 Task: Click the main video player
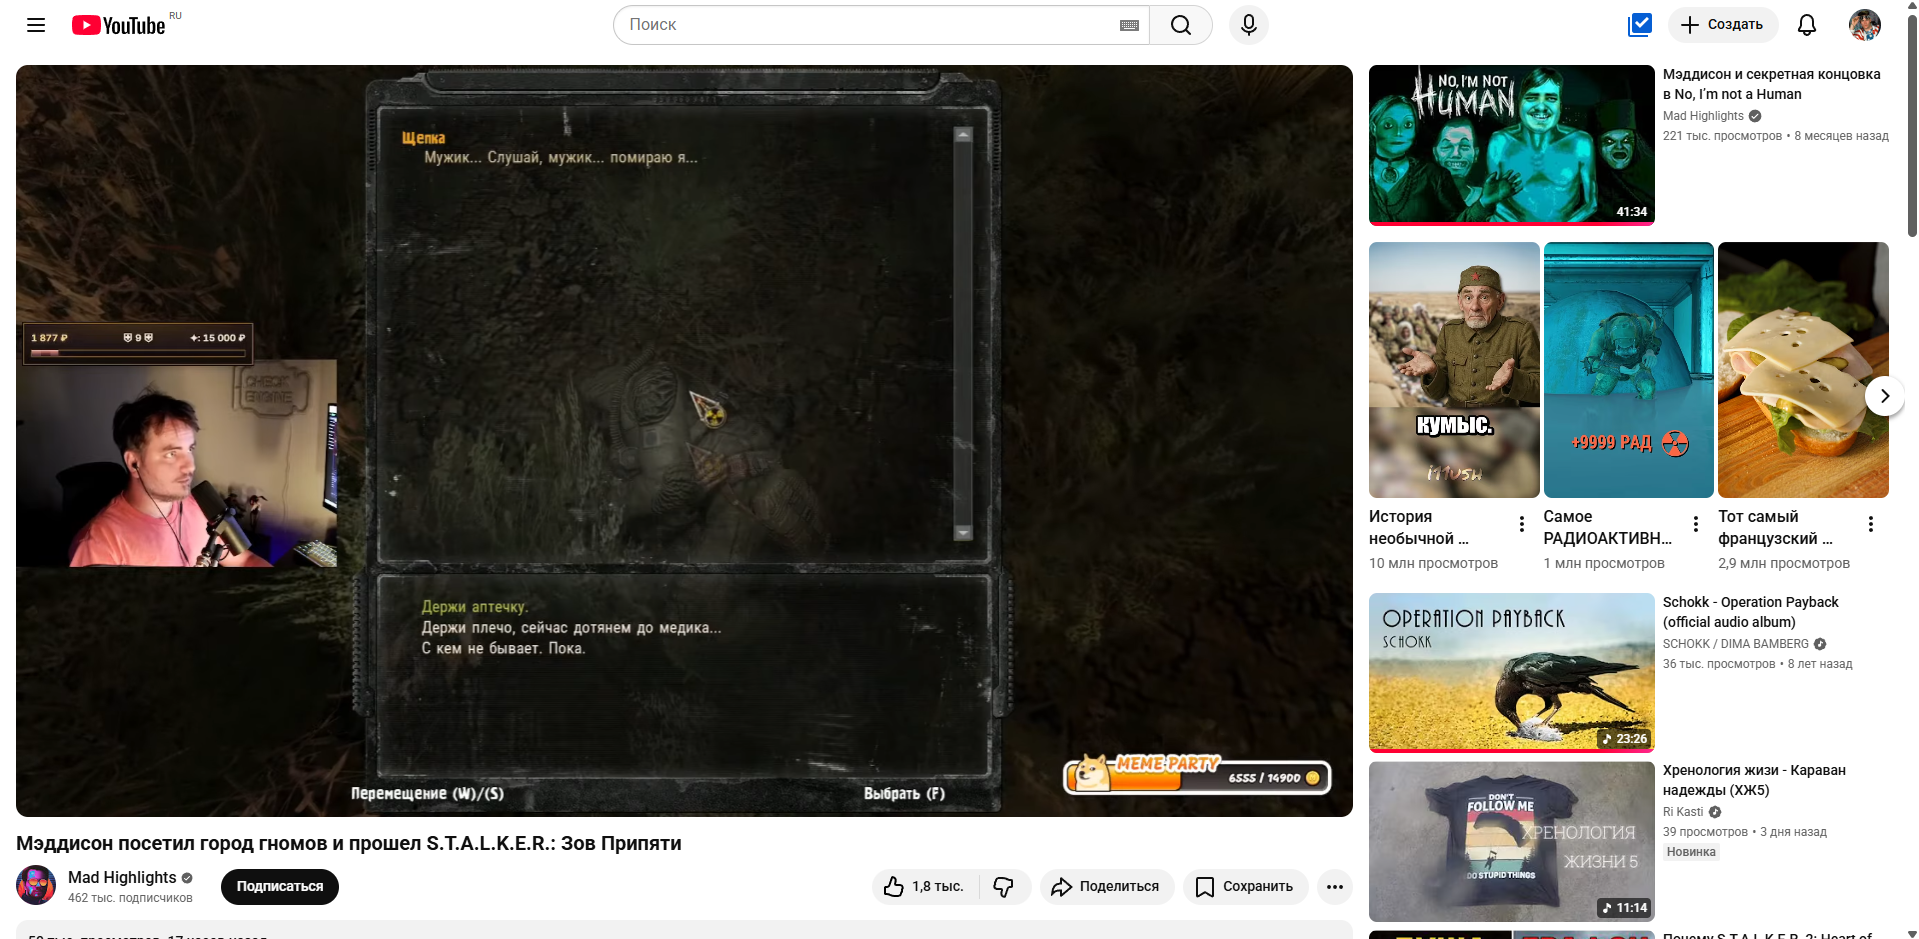684,441
